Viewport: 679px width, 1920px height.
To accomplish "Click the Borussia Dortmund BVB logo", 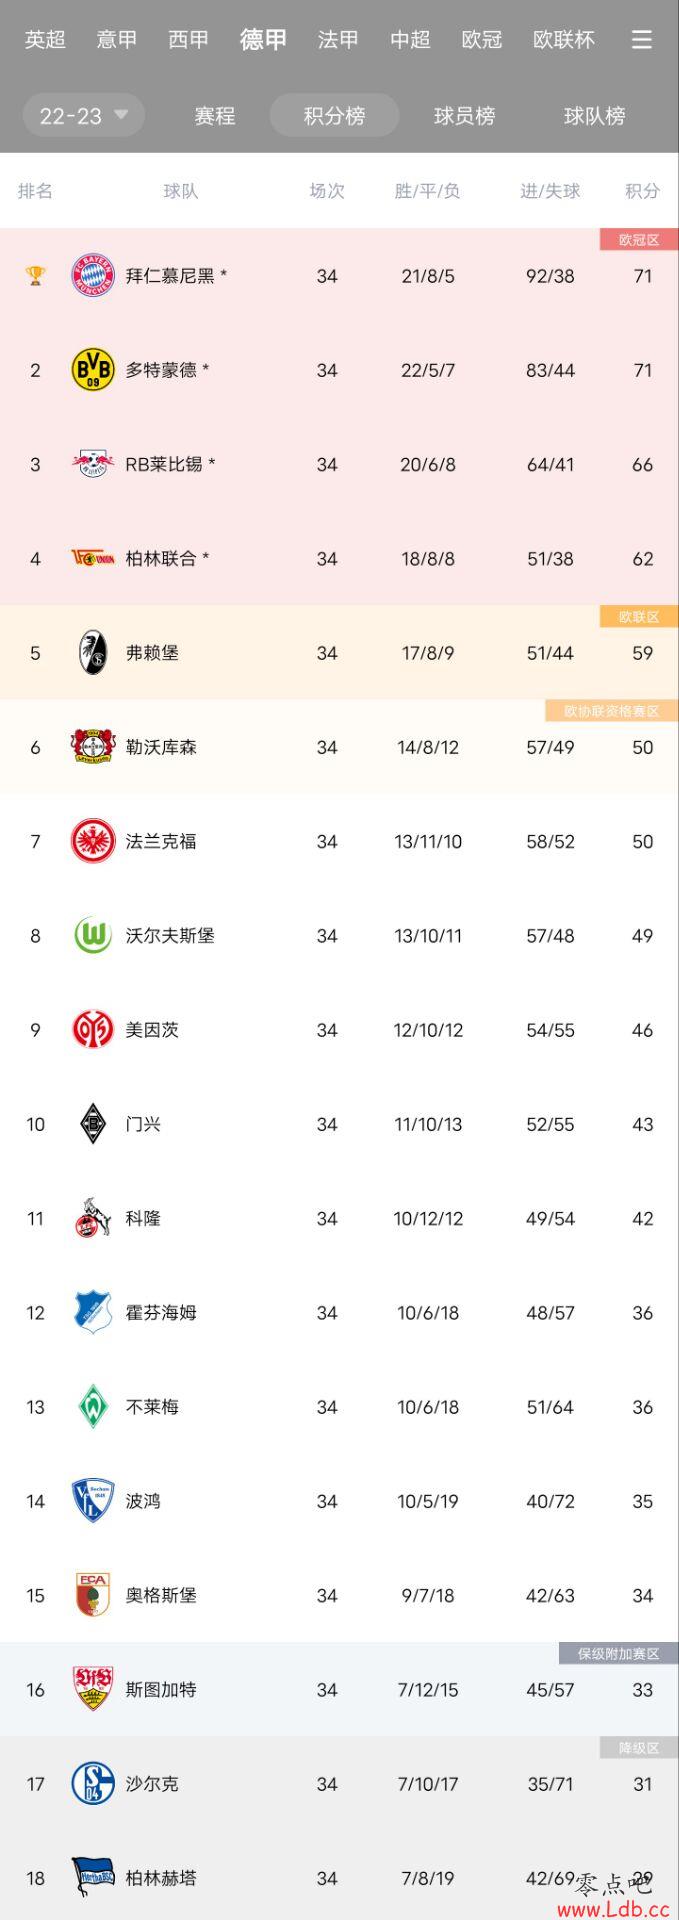I will tap(93, 370).
